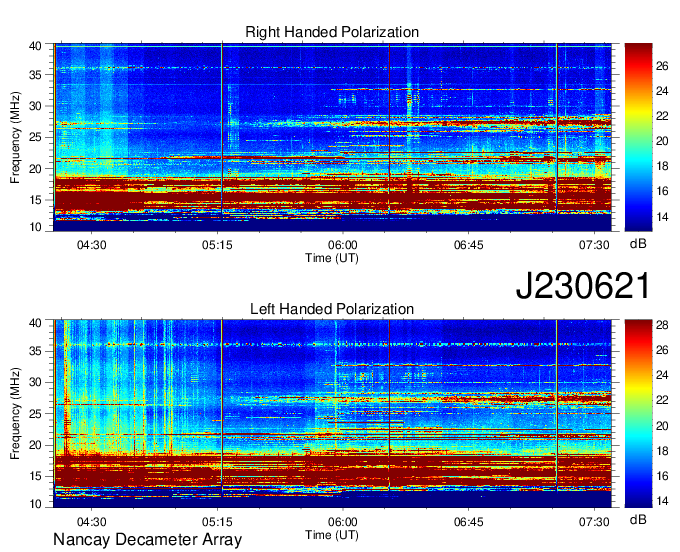
Task: Click the left-handed spectrogram plot area
Action: click(x=333, y=414)
